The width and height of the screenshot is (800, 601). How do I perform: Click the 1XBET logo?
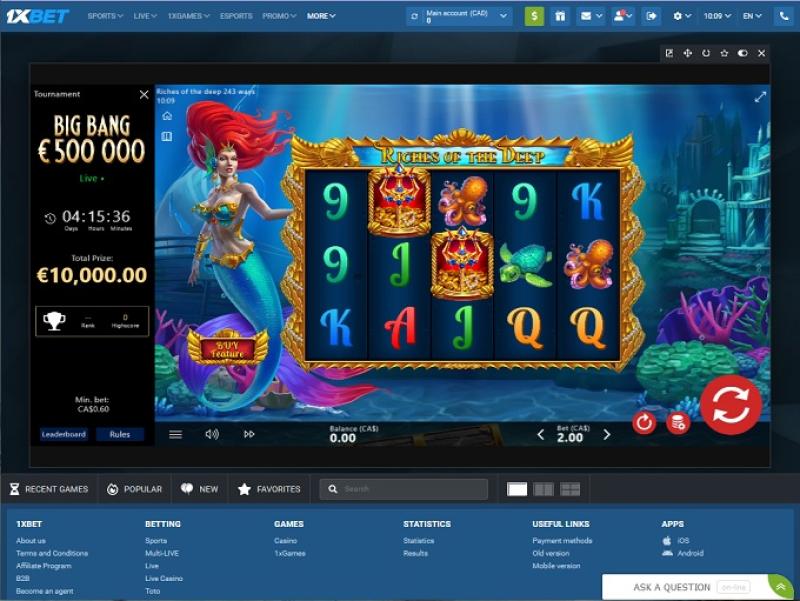pos(37,16)
